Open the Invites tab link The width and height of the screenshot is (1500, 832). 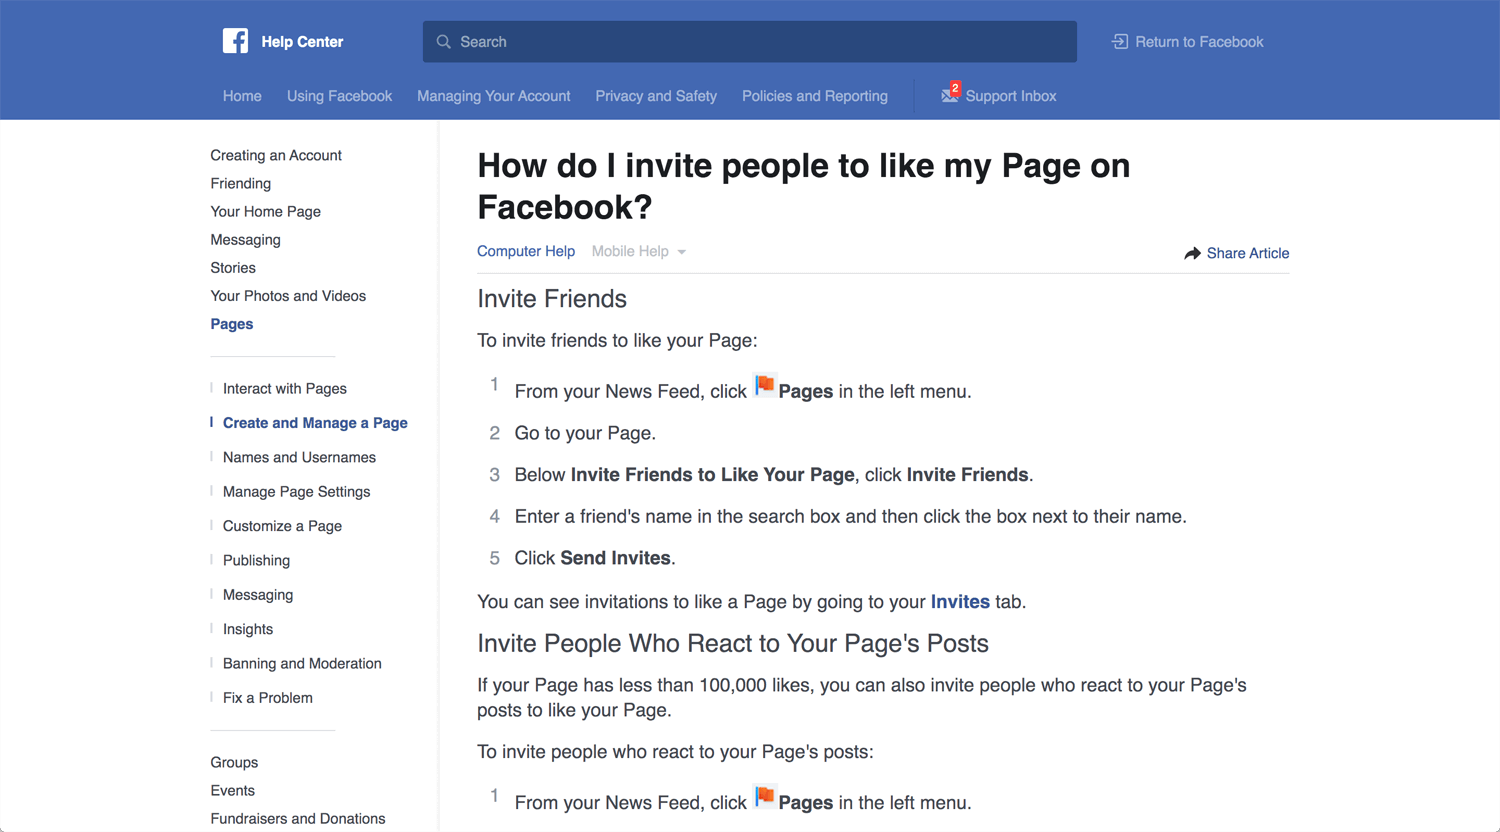pyautogui.click(x=960, y=602)
